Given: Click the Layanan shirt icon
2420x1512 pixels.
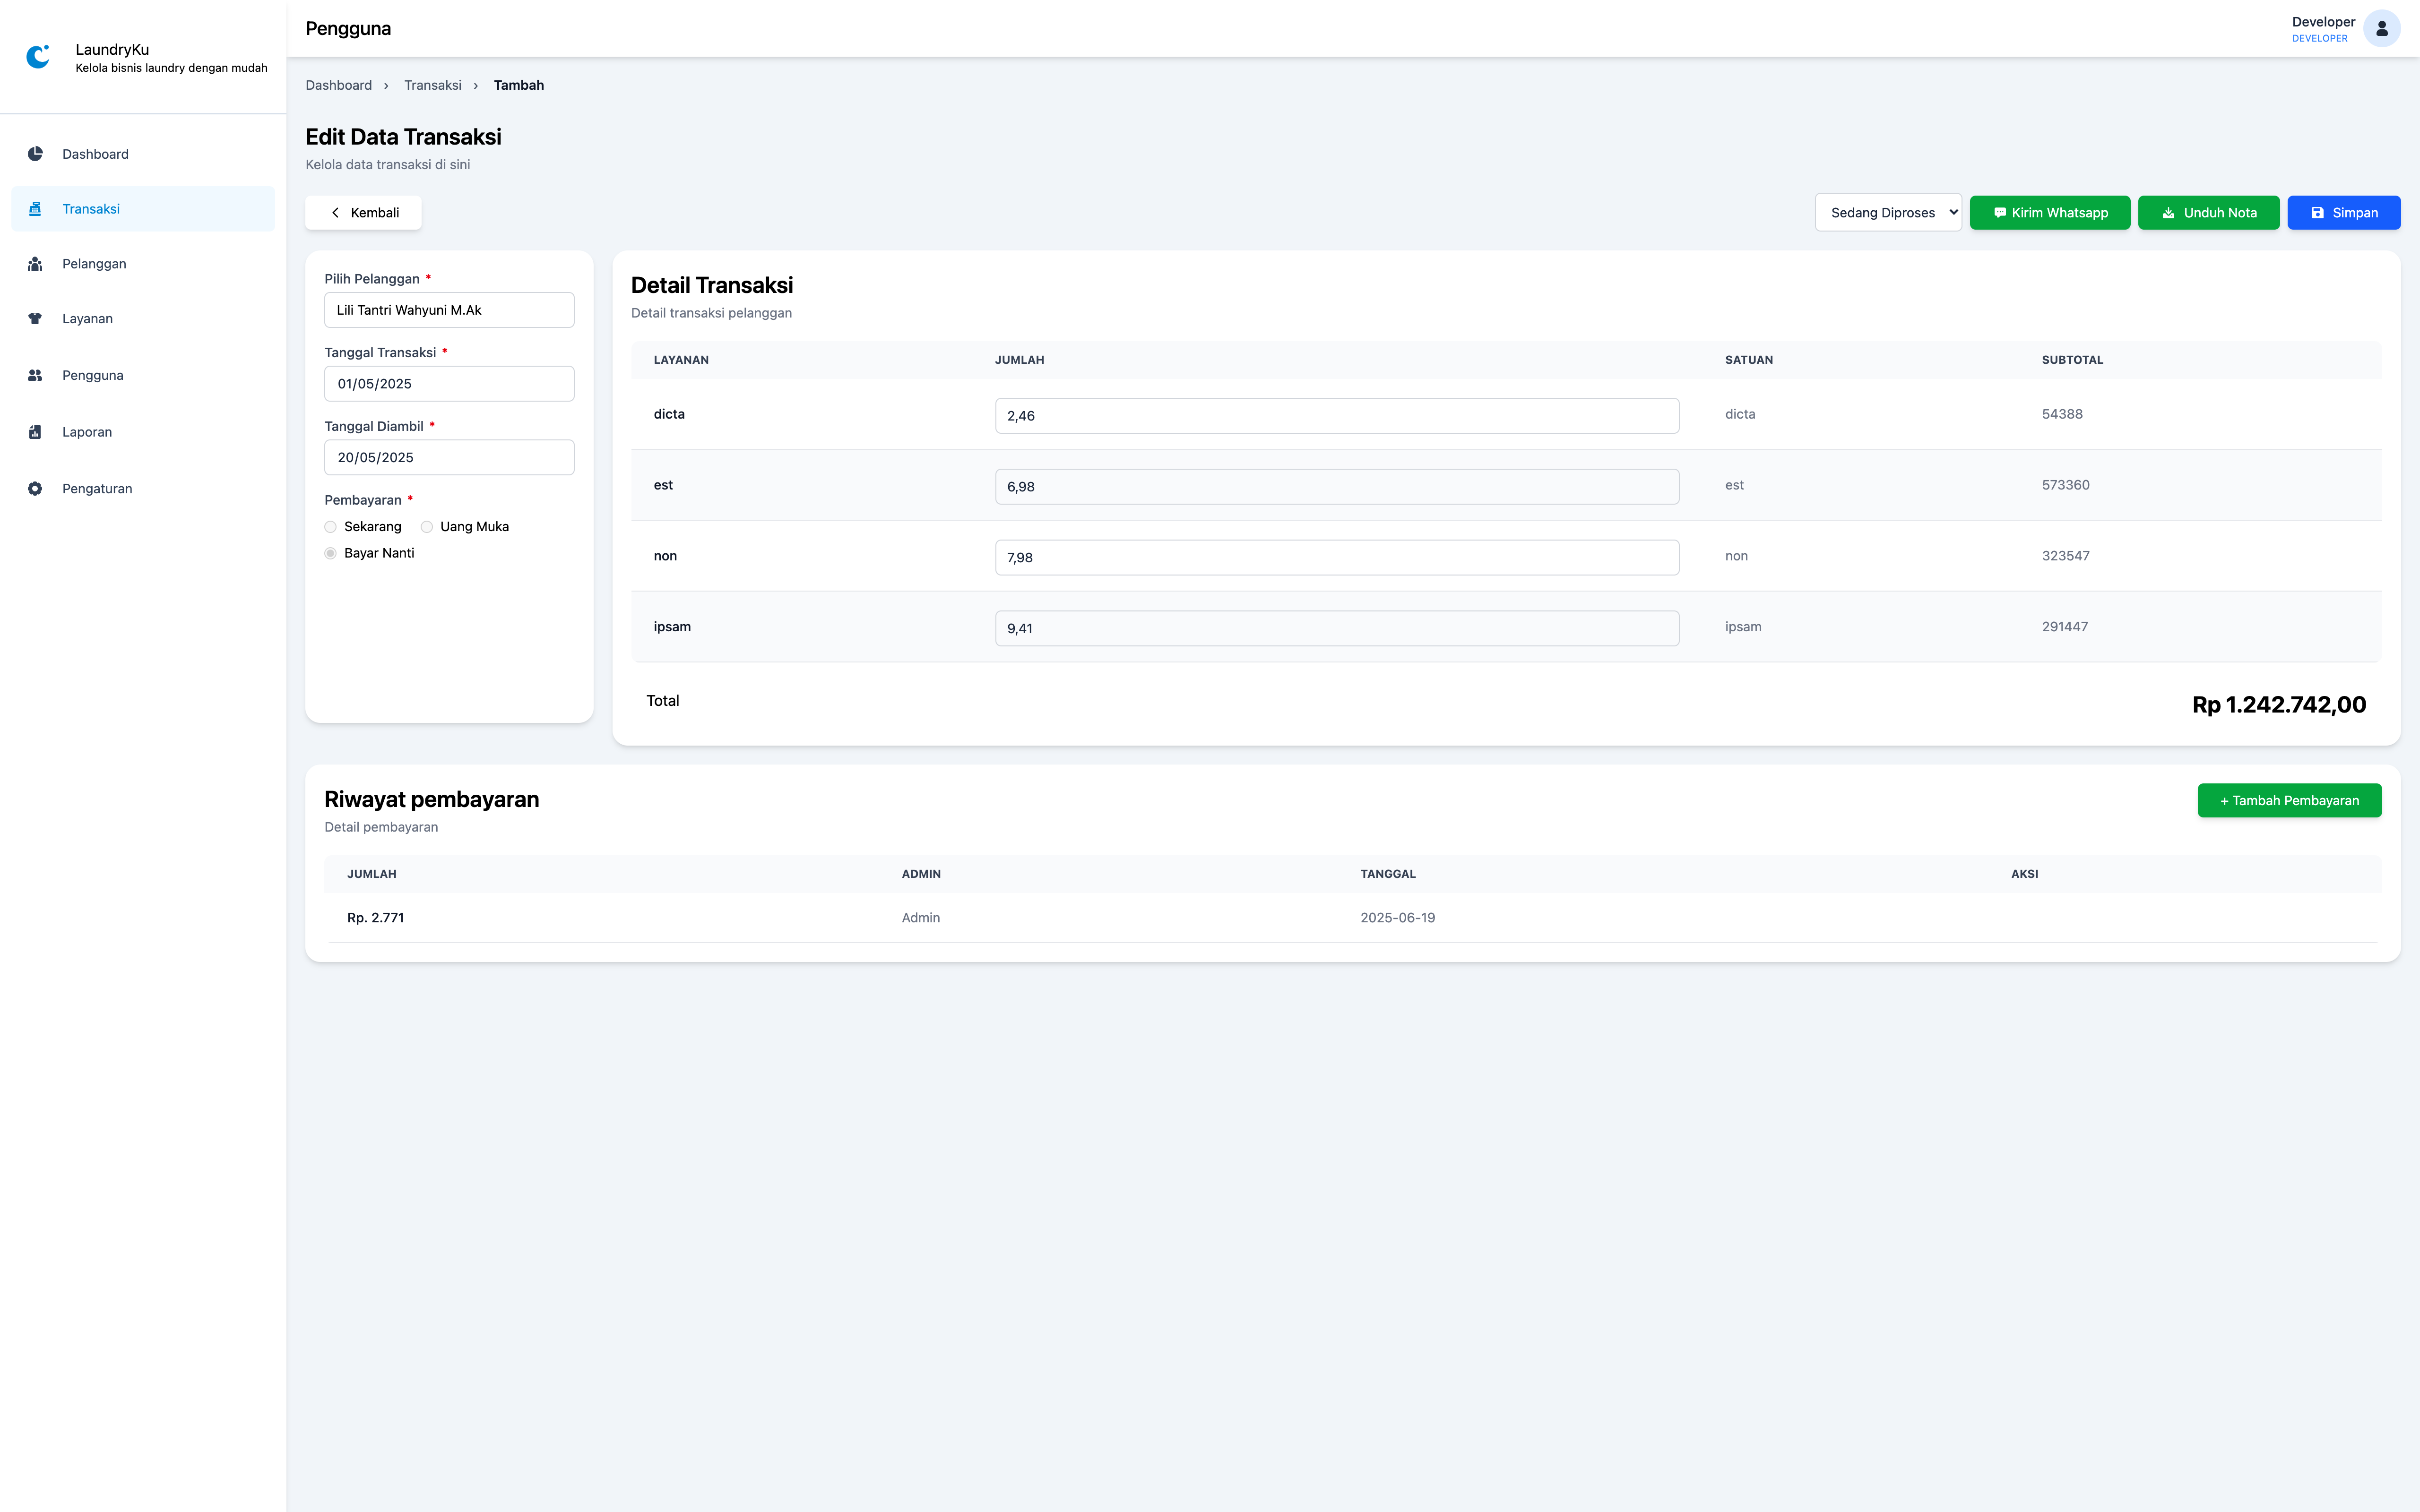Looking at the screenshot, I should (35, 319).
